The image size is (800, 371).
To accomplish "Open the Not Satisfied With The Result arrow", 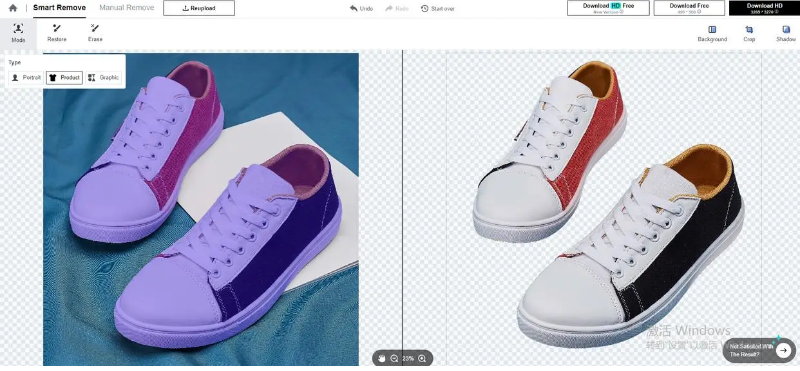I will 783,350.
